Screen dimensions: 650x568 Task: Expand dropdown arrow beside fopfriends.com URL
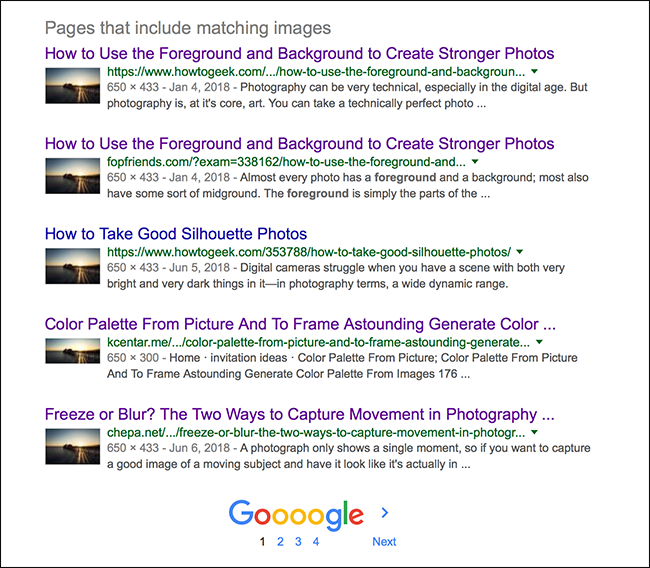point(475,162)
